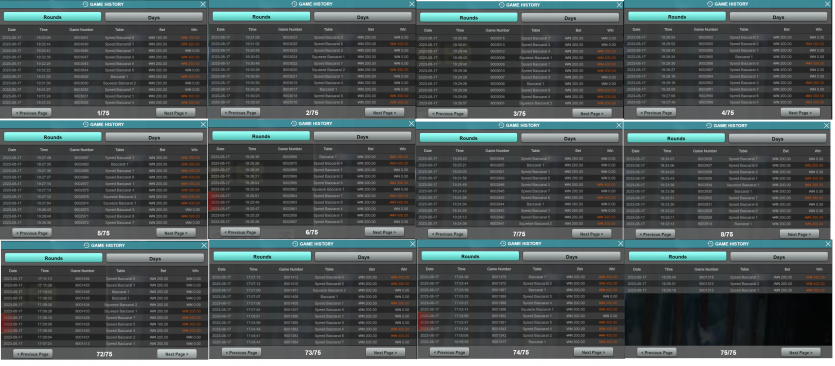Go to Next Page from page 1/75

(176, 113)
